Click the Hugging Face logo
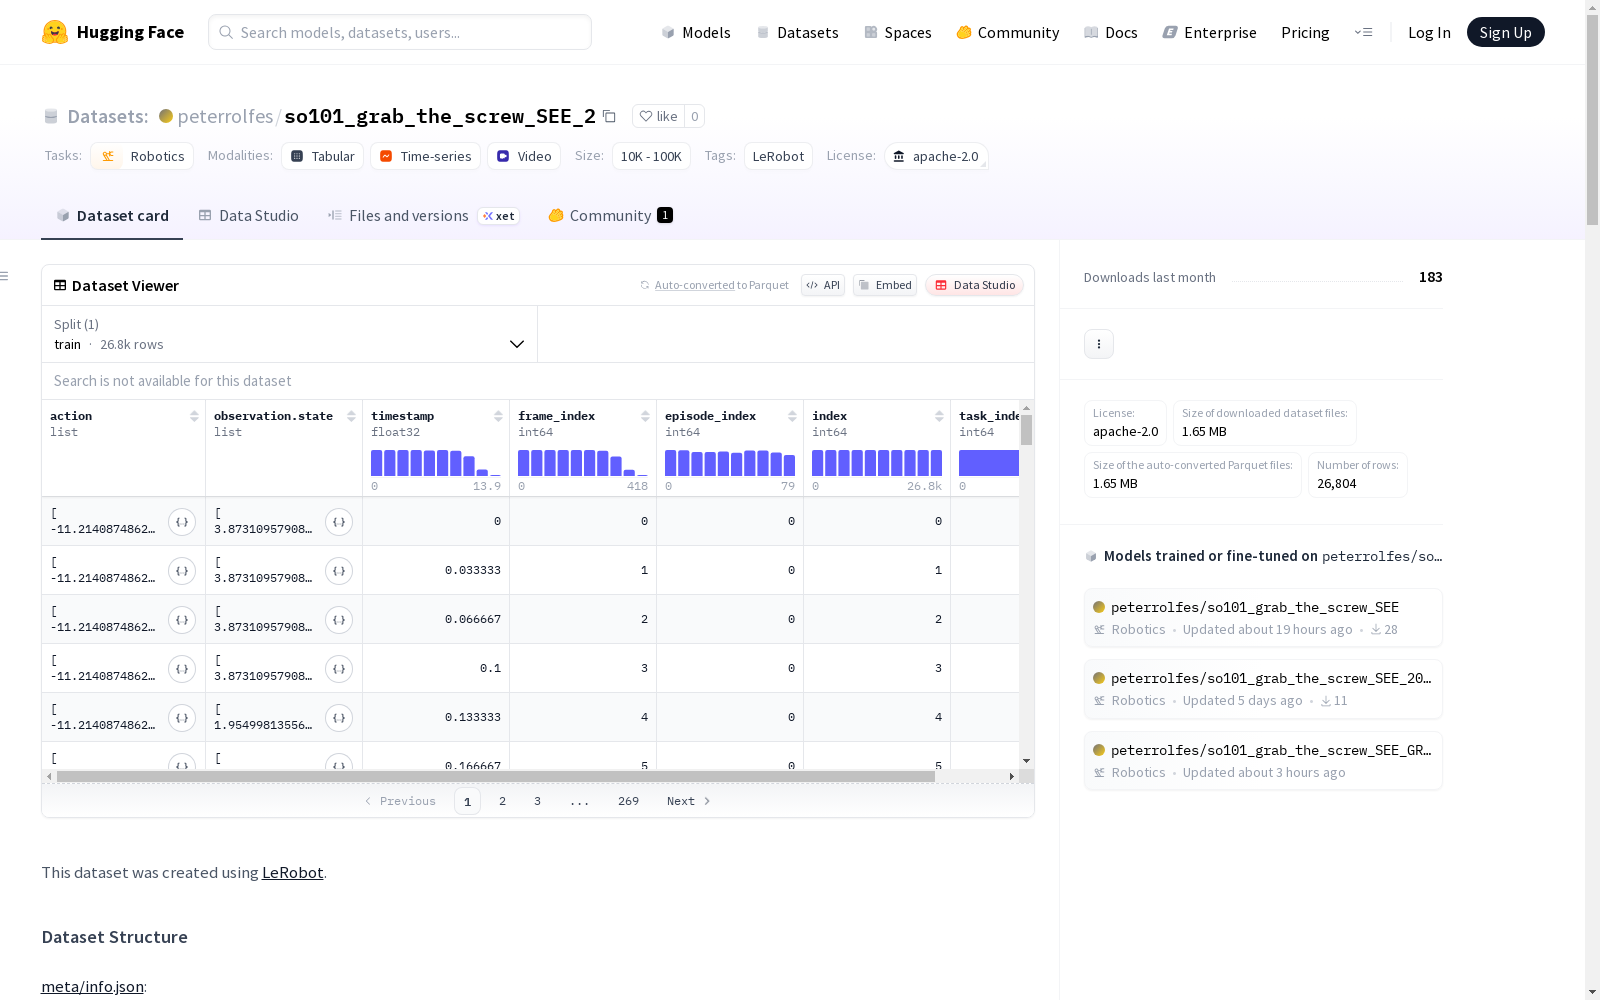The image size is (1600, 1000). (113, 32)
